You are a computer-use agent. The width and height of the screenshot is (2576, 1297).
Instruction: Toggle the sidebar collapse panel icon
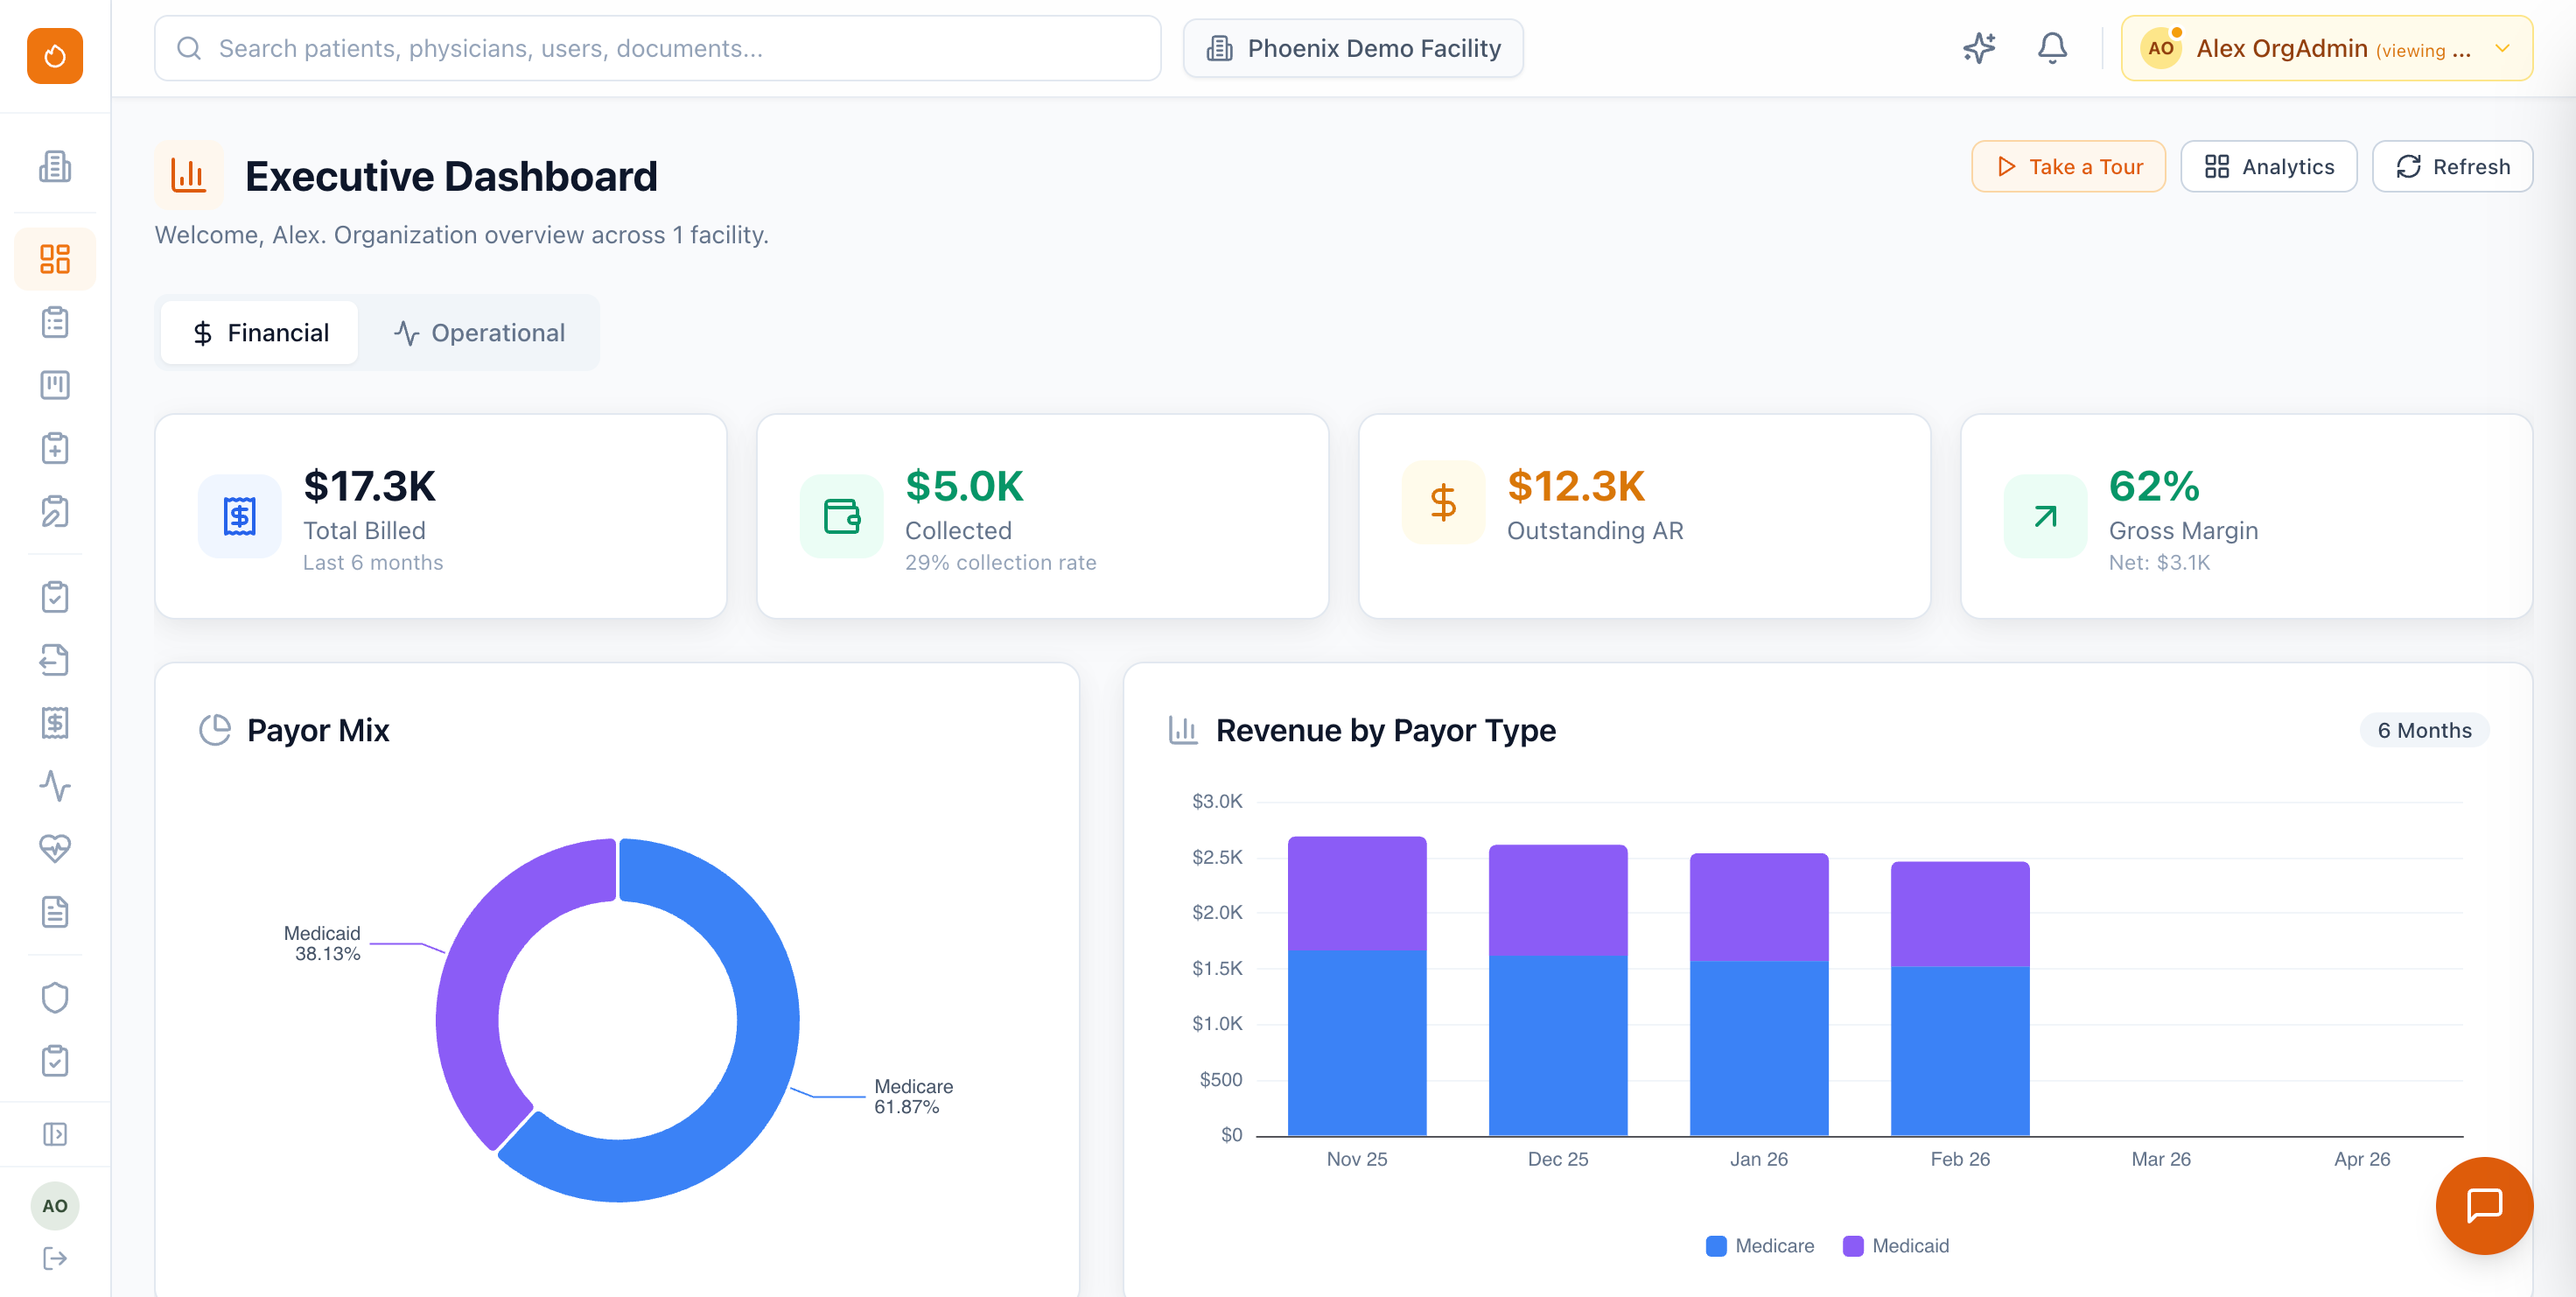pos(55,1133)
